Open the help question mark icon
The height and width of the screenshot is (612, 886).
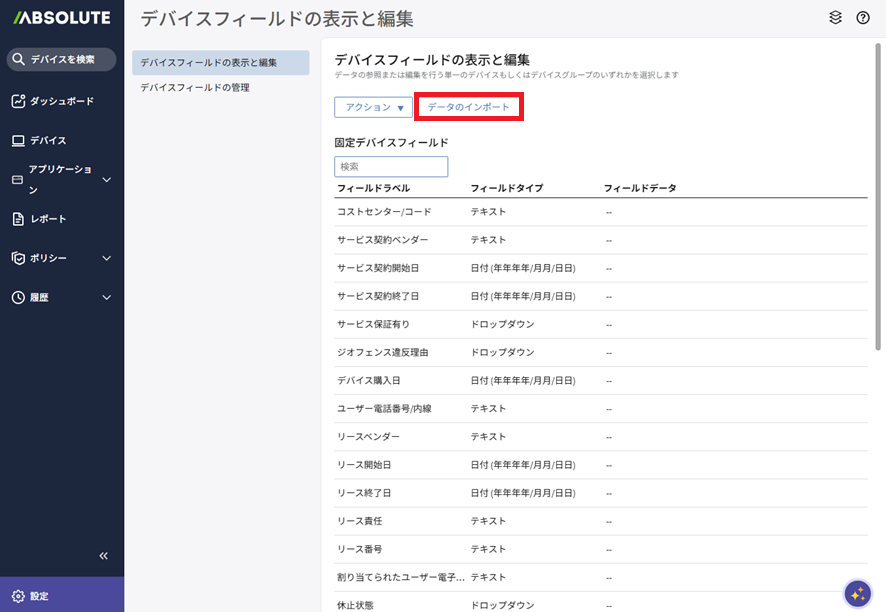(x=863, y=18)
